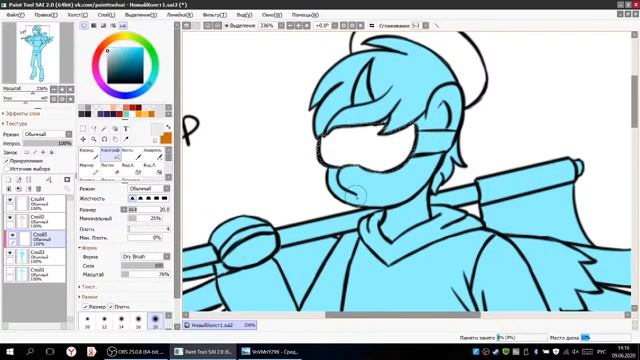Switch to RGB sliders color mode

tap(94, 25)
